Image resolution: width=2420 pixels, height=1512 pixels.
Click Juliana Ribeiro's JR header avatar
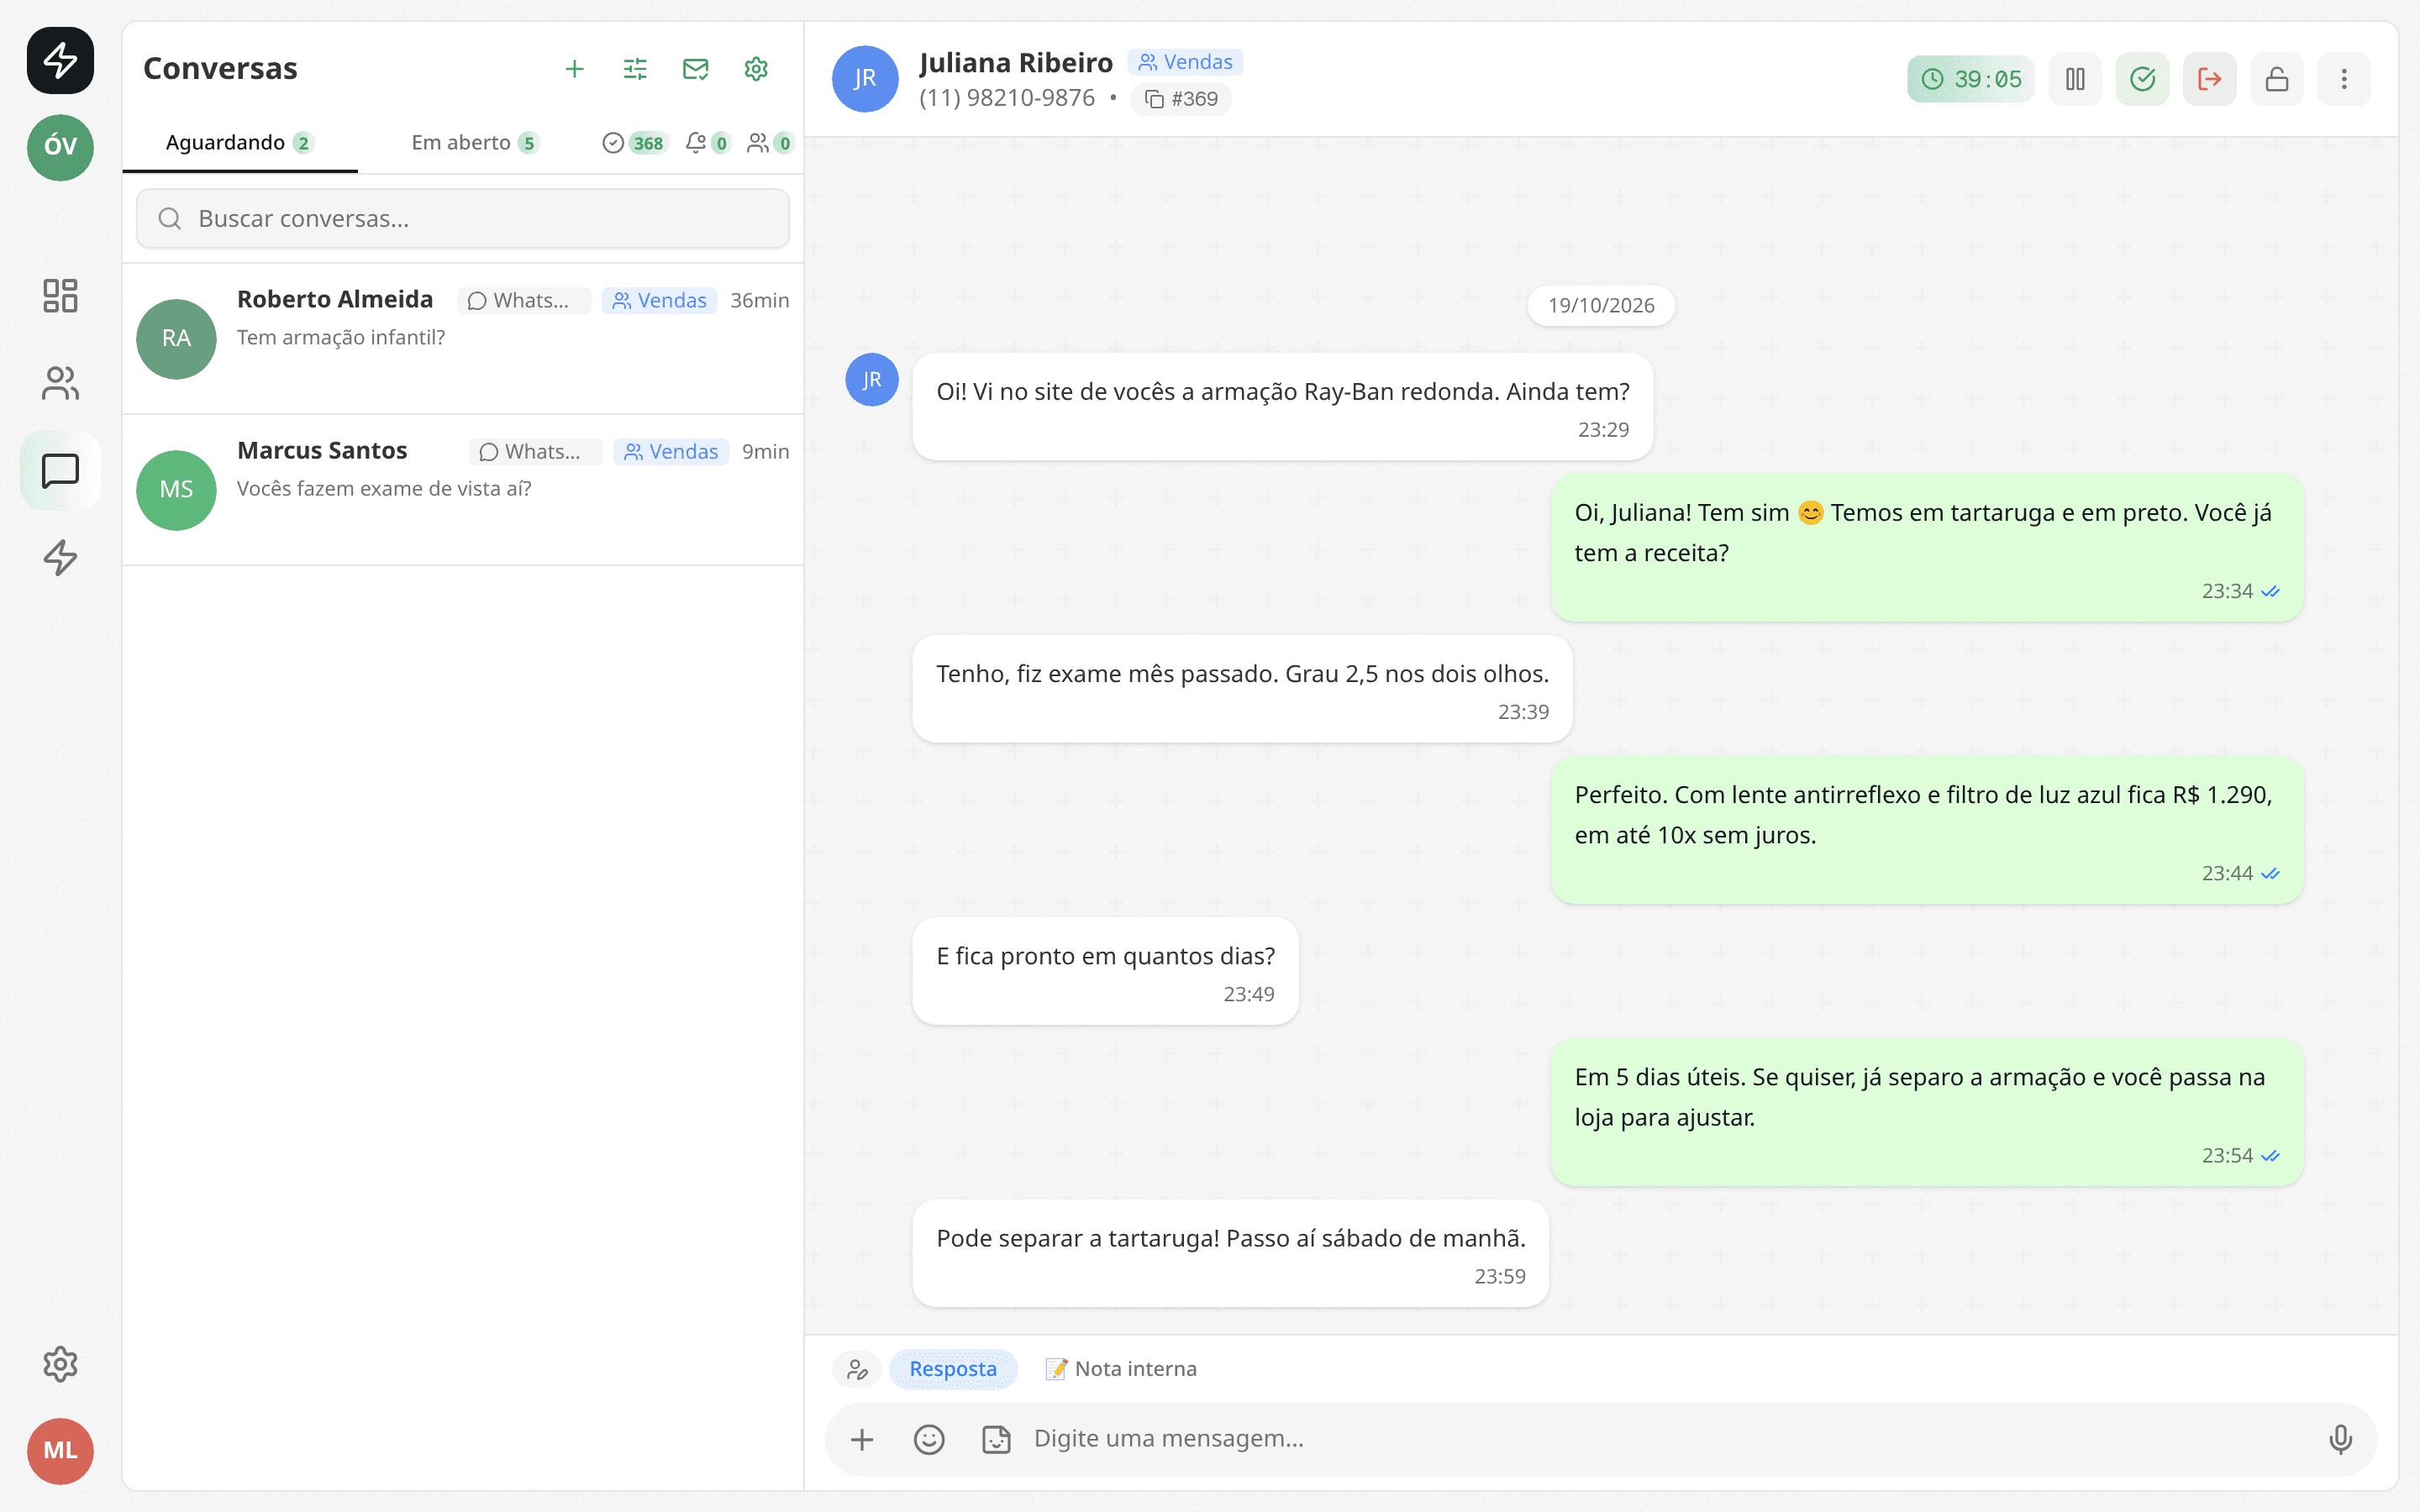pyautogui.click(x=865, y=79)
